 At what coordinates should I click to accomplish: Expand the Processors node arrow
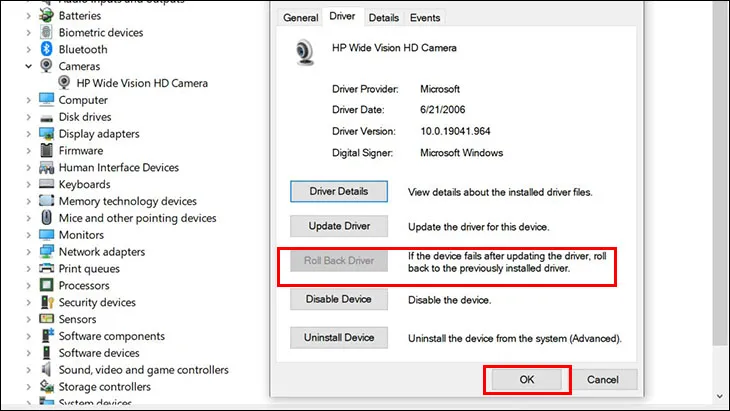tap(29, 286)
